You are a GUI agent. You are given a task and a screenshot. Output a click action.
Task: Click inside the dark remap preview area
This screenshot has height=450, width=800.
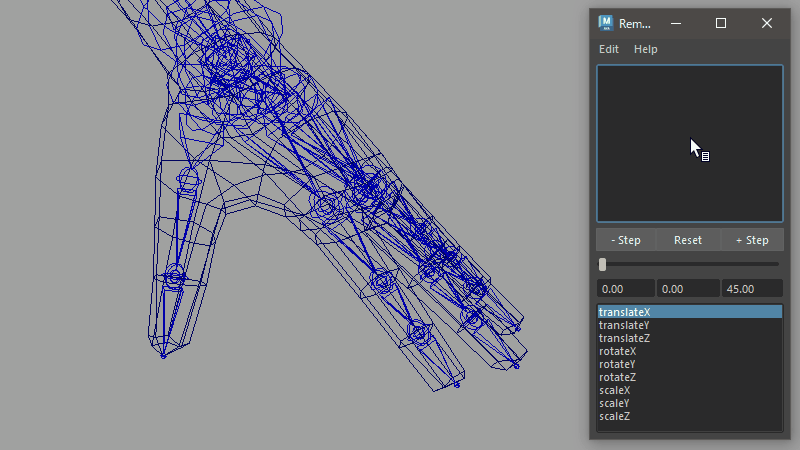[689, 143]
